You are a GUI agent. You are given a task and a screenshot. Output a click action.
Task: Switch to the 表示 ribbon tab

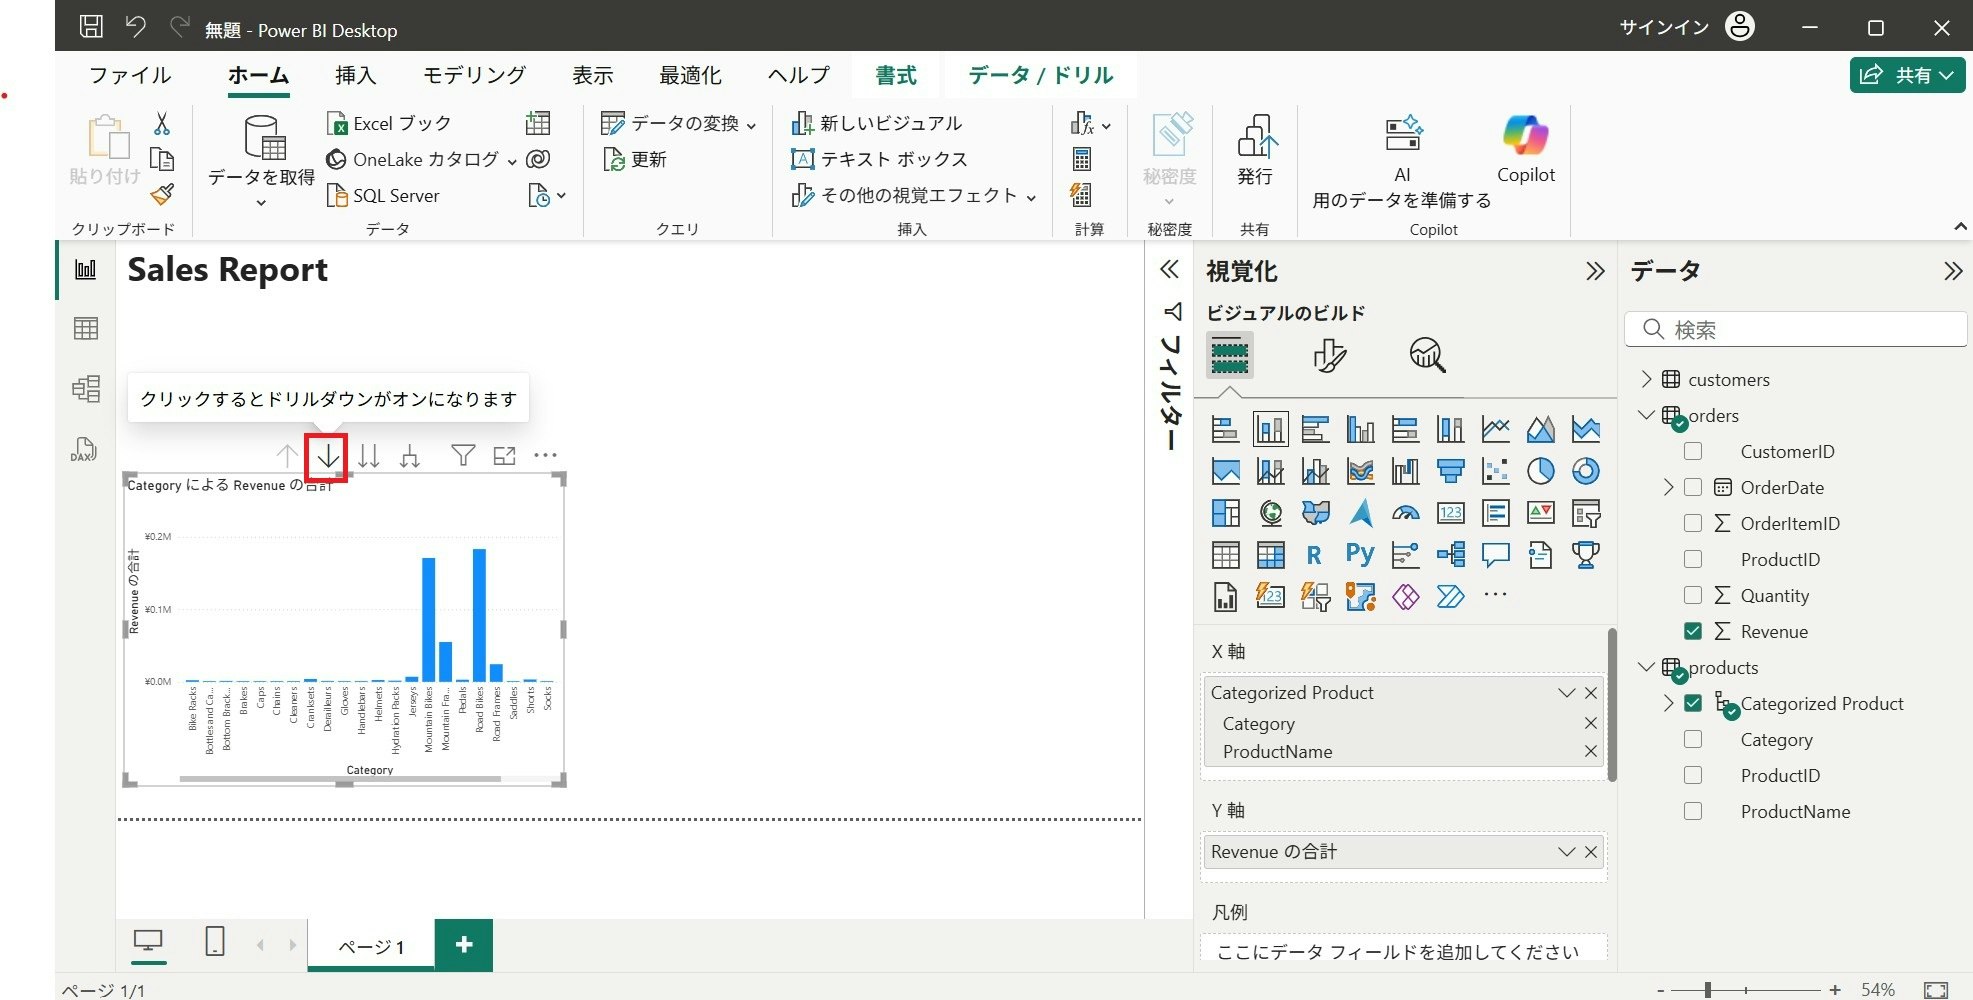(x=592, y=75)
